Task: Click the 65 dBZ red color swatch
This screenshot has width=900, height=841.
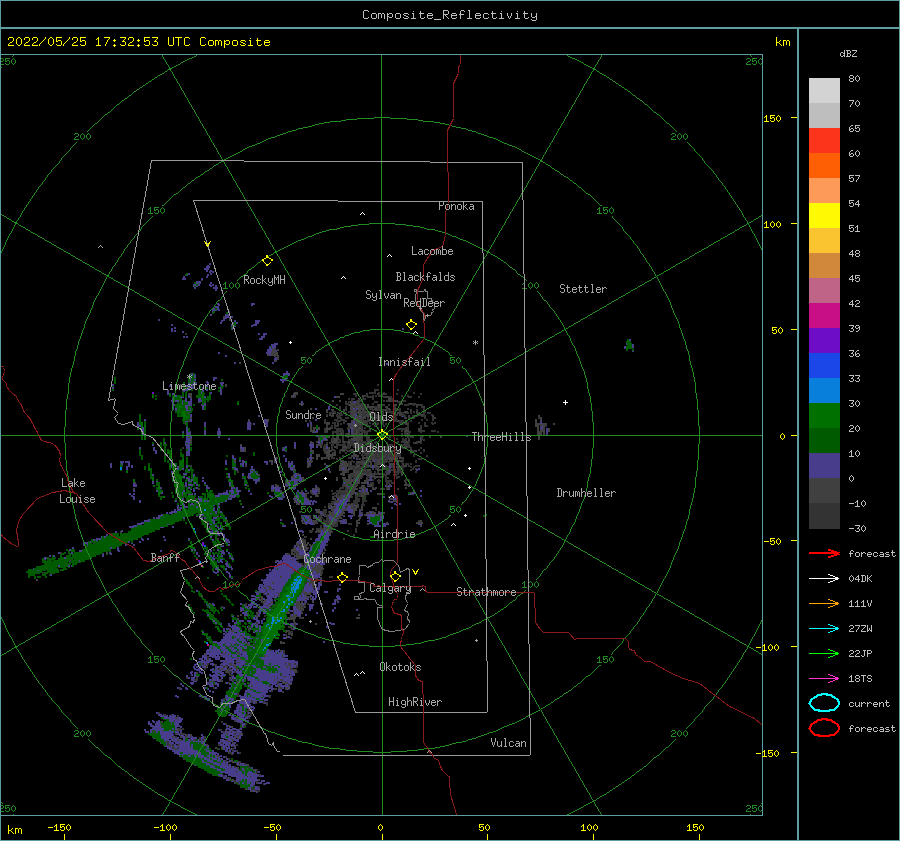Action: click(824, 140)
